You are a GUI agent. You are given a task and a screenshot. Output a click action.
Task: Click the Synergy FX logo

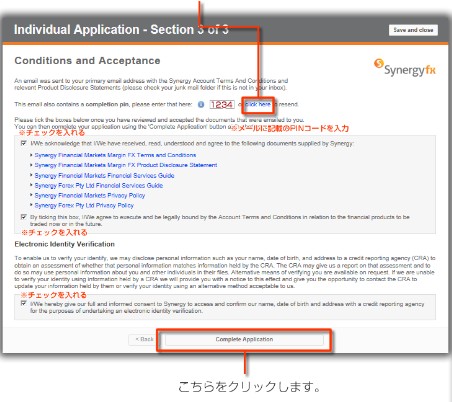[404, 68]
